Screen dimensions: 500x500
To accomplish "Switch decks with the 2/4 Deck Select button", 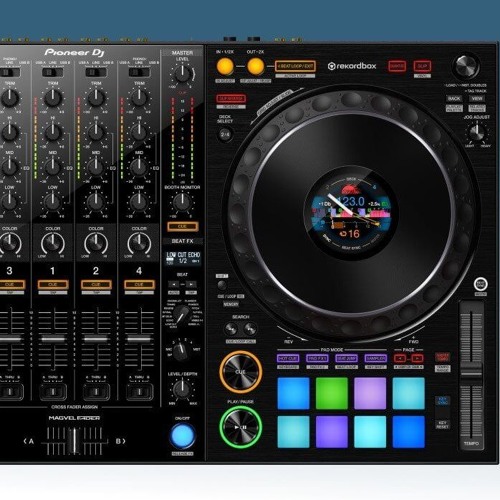I will (x=225, y=135).
